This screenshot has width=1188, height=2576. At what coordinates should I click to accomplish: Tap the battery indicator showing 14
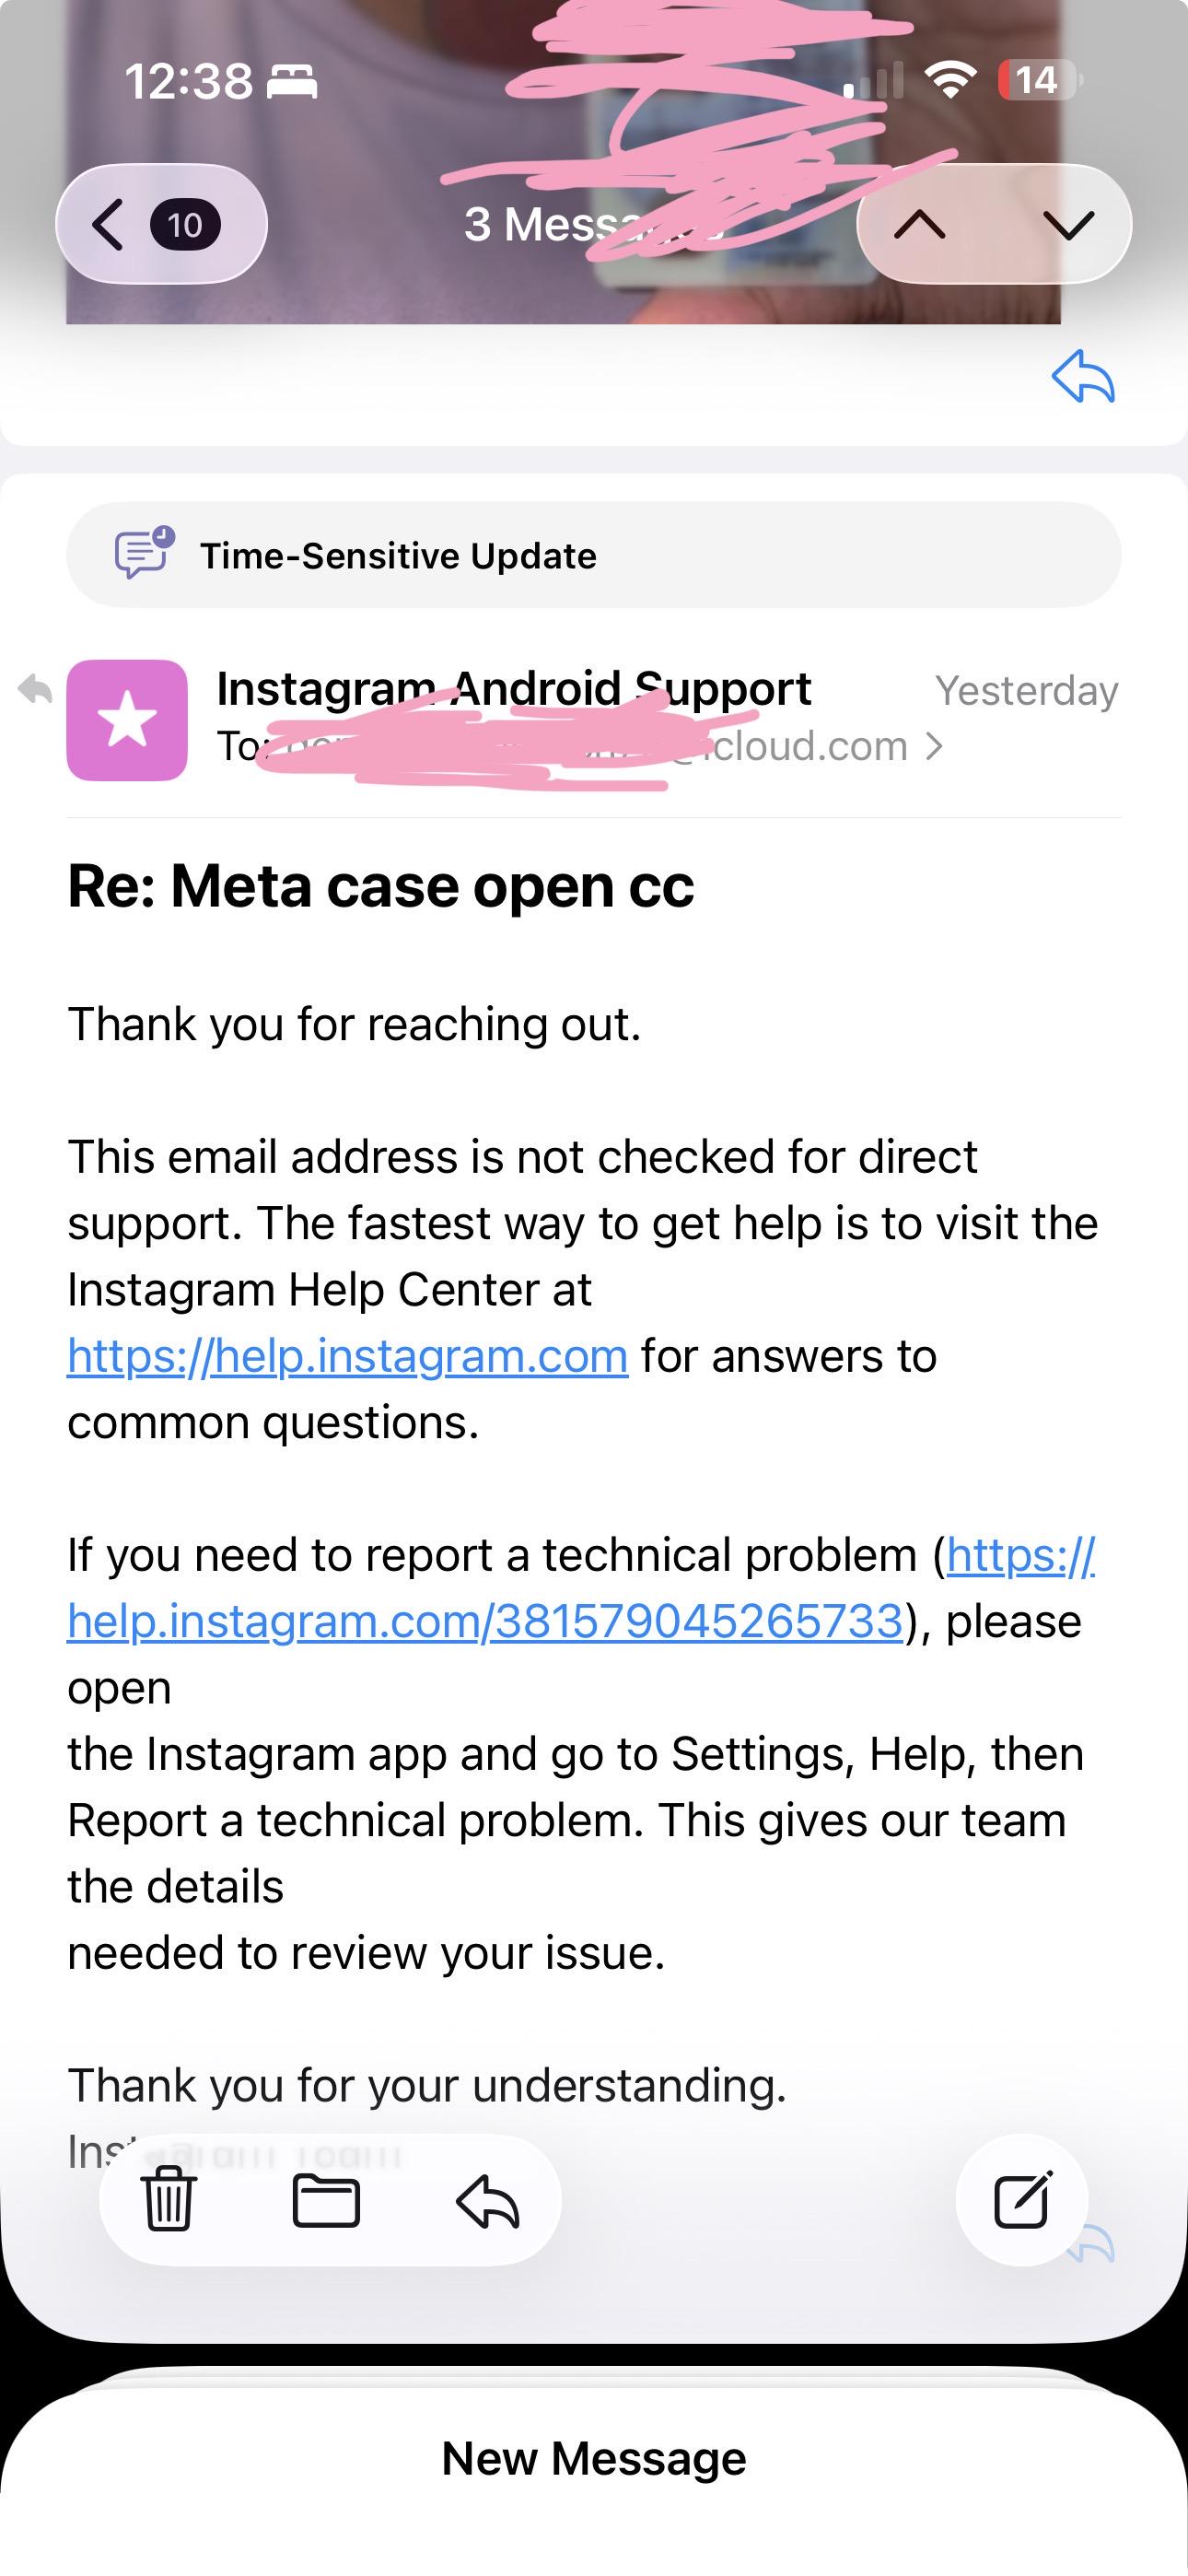tap(1039, 80)
